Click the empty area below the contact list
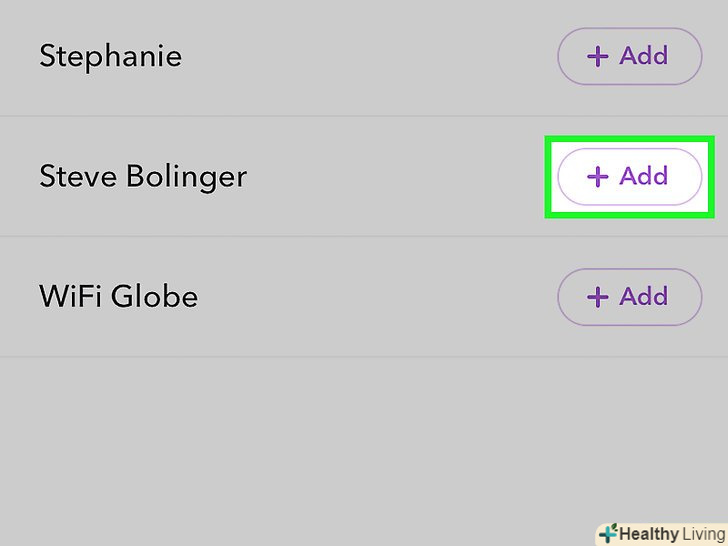The height and width of the screenshot is (546, 728). tap(300, 450)
